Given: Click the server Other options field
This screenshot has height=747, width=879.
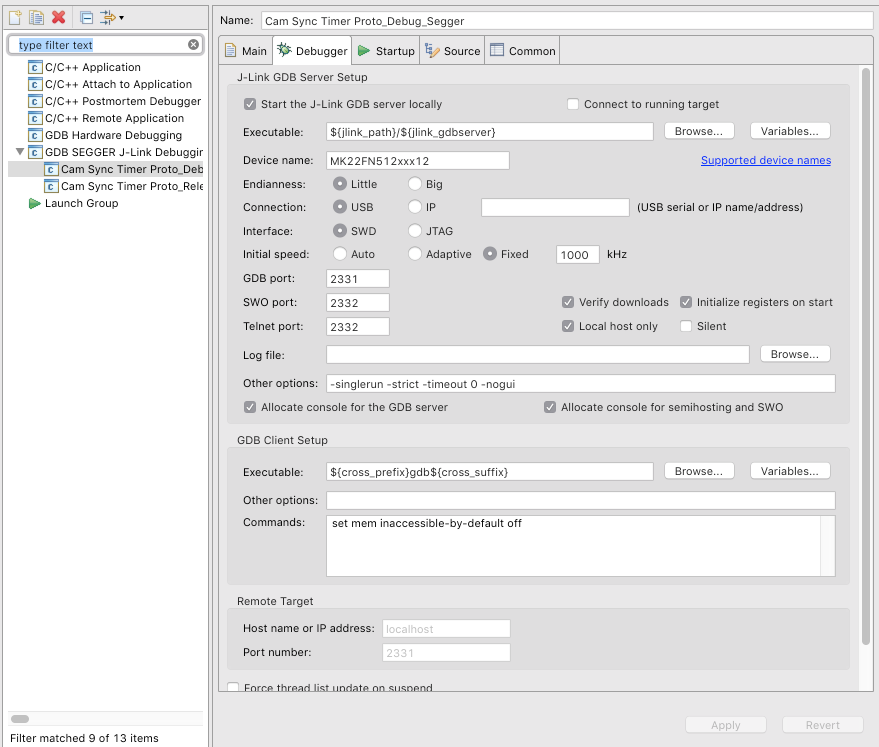Looking at the screenshot, I should click(x=581, y=384).
